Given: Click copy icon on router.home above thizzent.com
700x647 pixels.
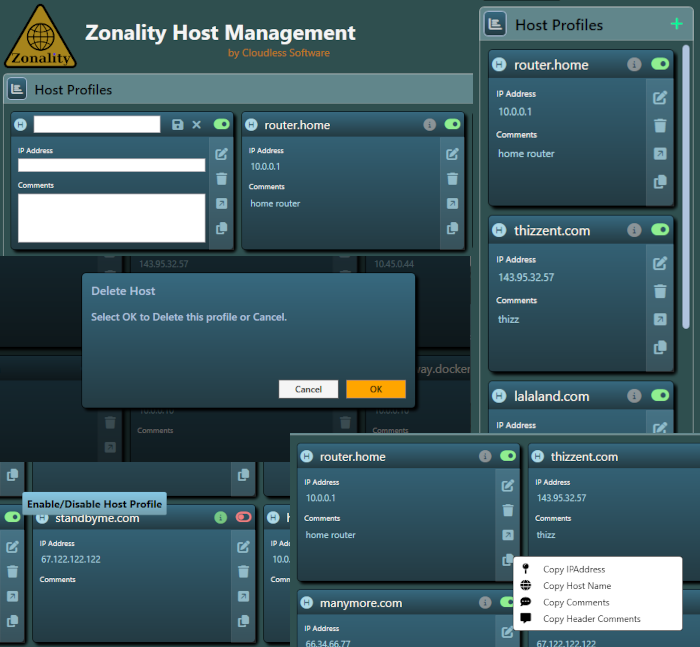Looking at the screenshot, I should pos(660,182).
